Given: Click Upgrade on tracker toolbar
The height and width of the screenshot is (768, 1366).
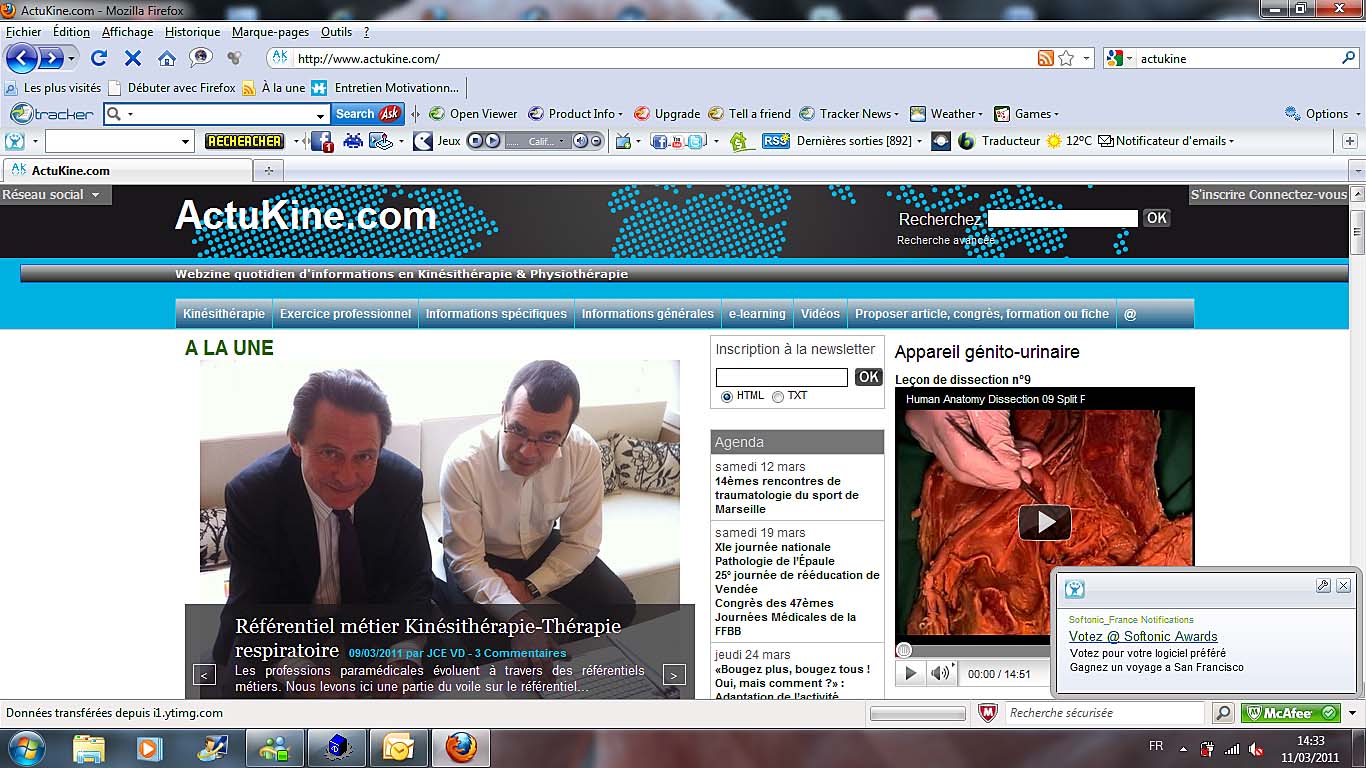Looking at the screenshot, I should point(667,114).
